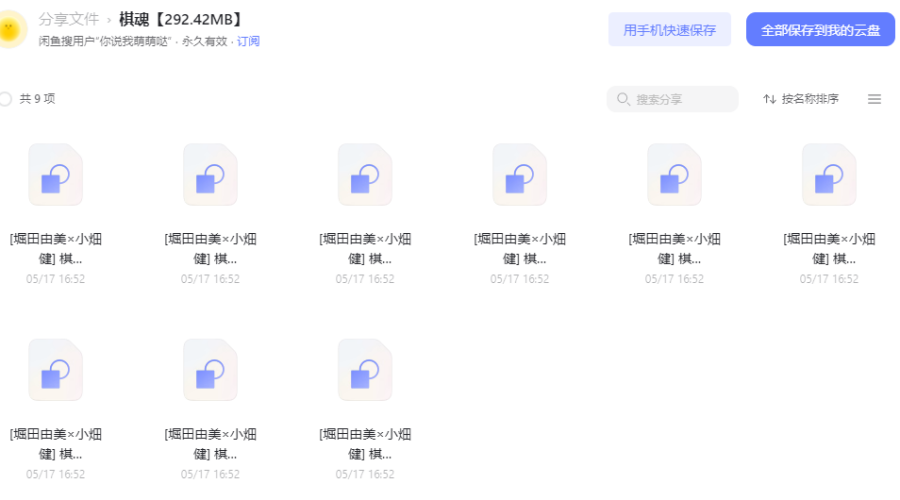Click the sharer name 你说我萌萌哒 text
The width and height of the screenshot is (900, 500).
(135, 41)
